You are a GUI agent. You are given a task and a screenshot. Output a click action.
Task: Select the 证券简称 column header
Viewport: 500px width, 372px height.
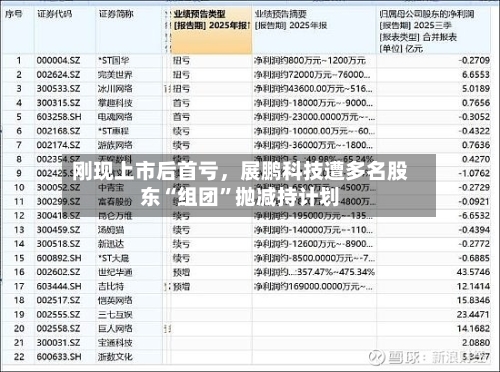pyautogui.click(x=116, y=14)
